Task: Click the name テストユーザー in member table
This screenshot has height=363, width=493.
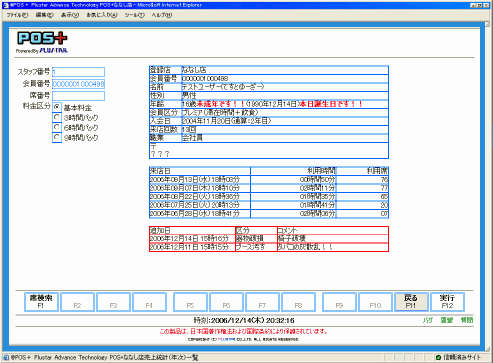Action: pyautogui.click(x=223, y=87)
